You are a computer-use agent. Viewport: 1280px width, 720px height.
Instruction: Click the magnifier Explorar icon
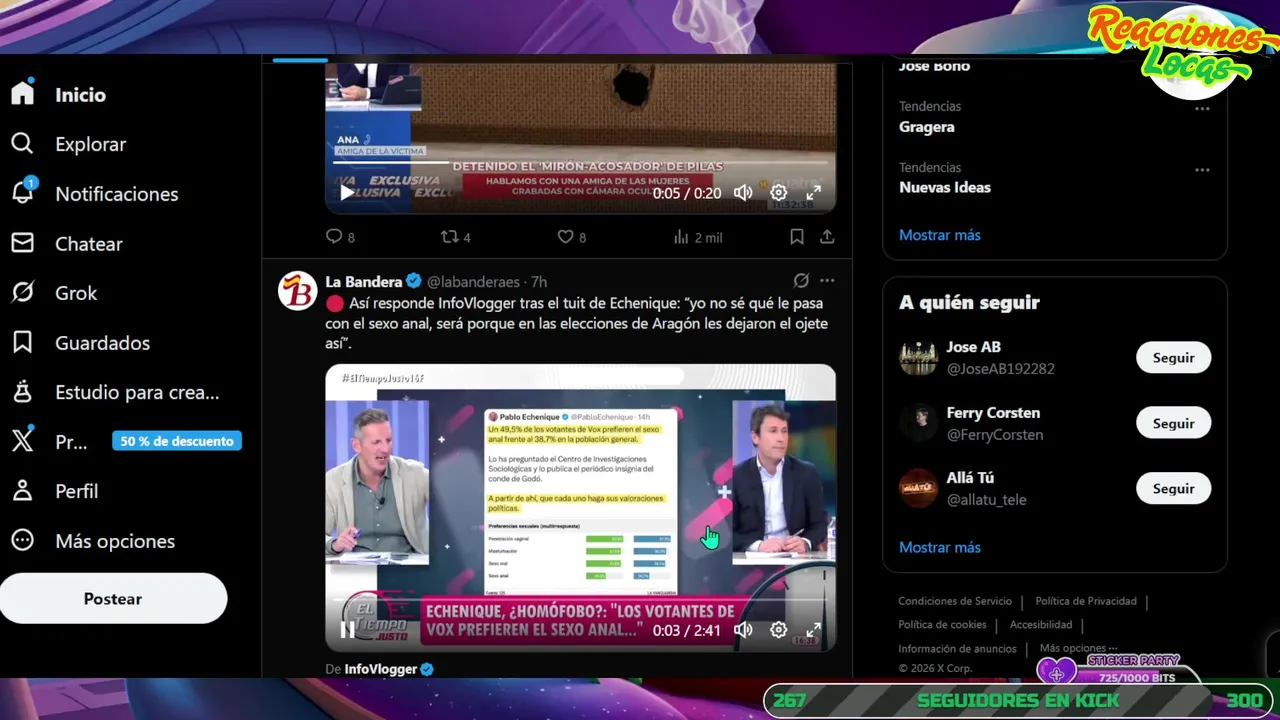pos(22,144)
